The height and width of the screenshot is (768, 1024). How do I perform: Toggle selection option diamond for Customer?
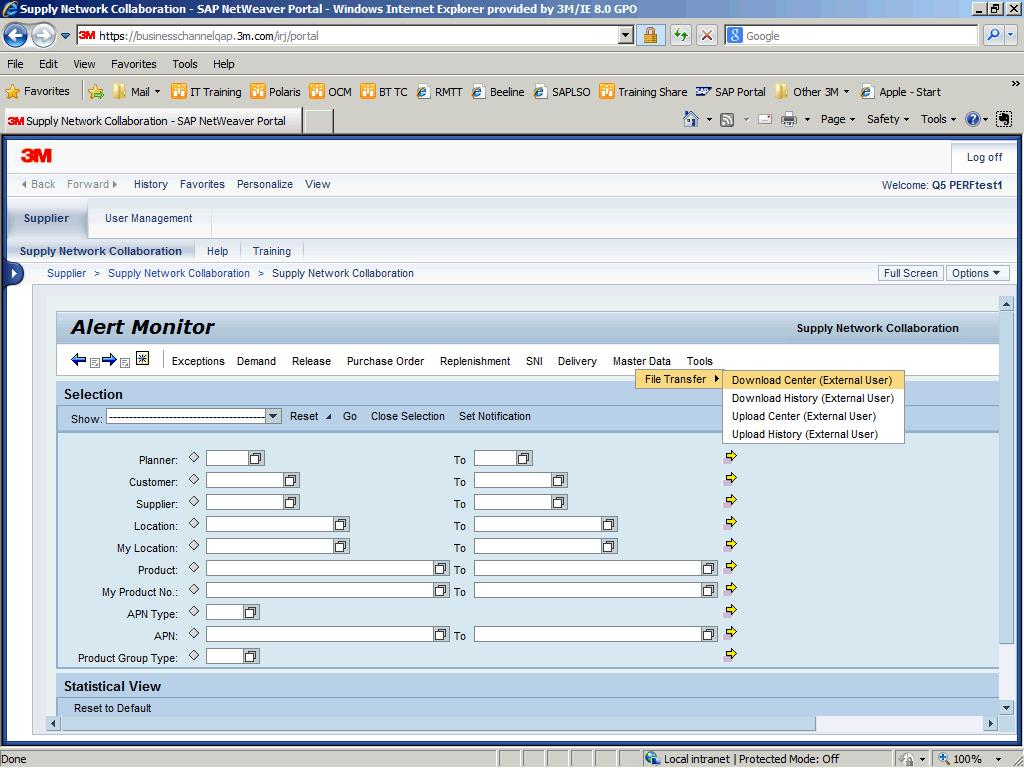tap(194, 479)
